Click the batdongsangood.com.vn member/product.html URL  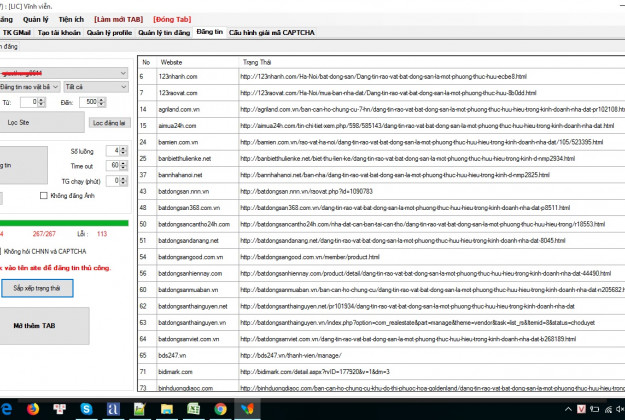(310, 257)
